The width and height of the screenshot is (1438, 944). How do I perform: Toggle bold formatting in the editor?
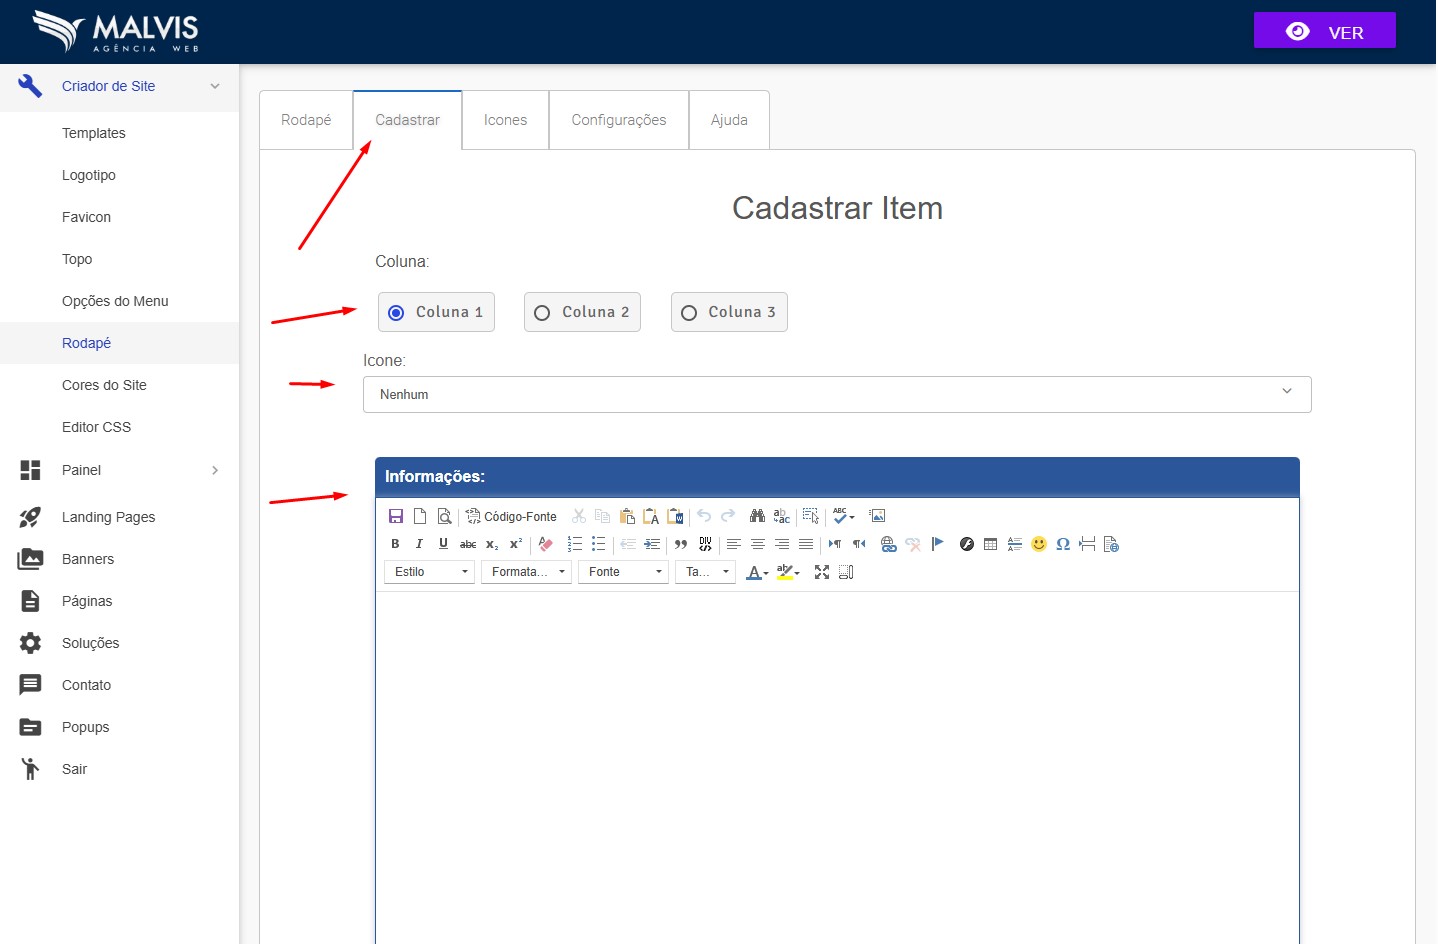click(x=395, y=544)
